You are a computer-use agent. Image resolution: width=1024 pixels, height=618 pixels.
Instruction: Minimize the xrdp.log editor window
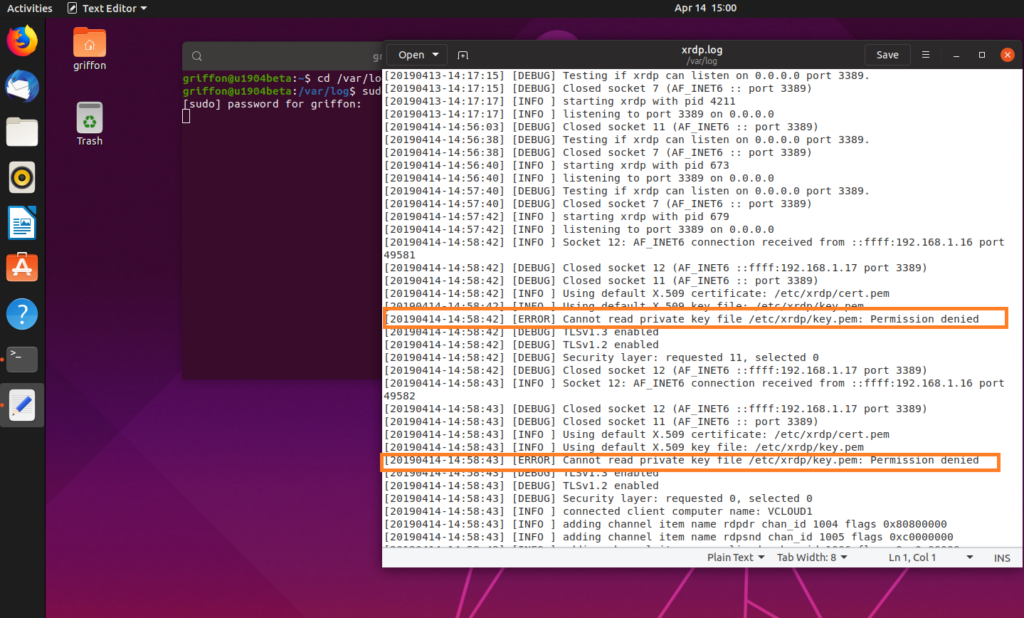click(956, 55)
